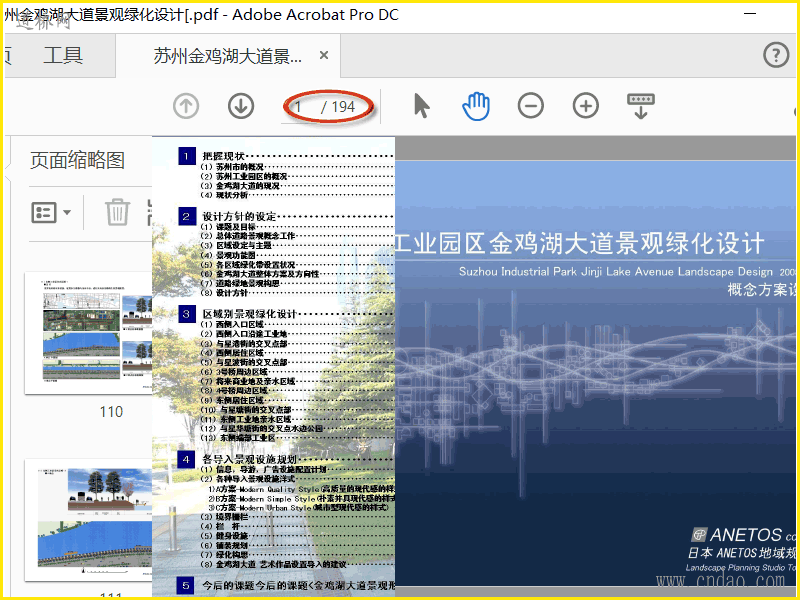Zoom out with the minus icon

tap(531, 106)
